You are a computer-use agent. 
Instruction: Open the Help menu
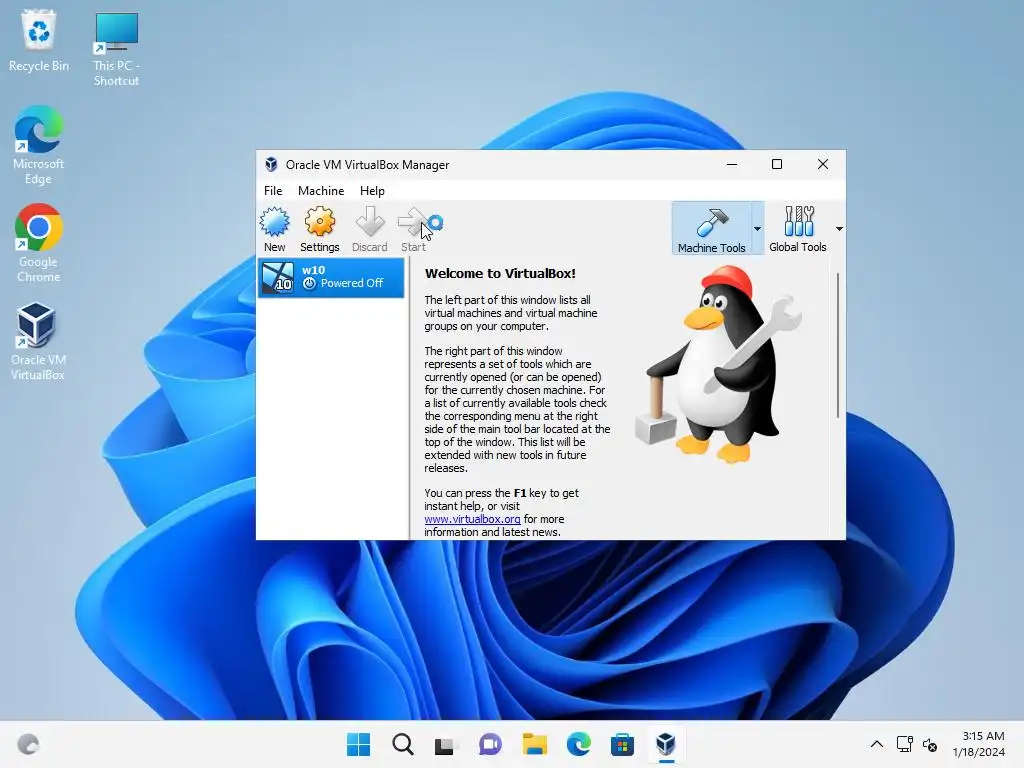click(372, 191)
